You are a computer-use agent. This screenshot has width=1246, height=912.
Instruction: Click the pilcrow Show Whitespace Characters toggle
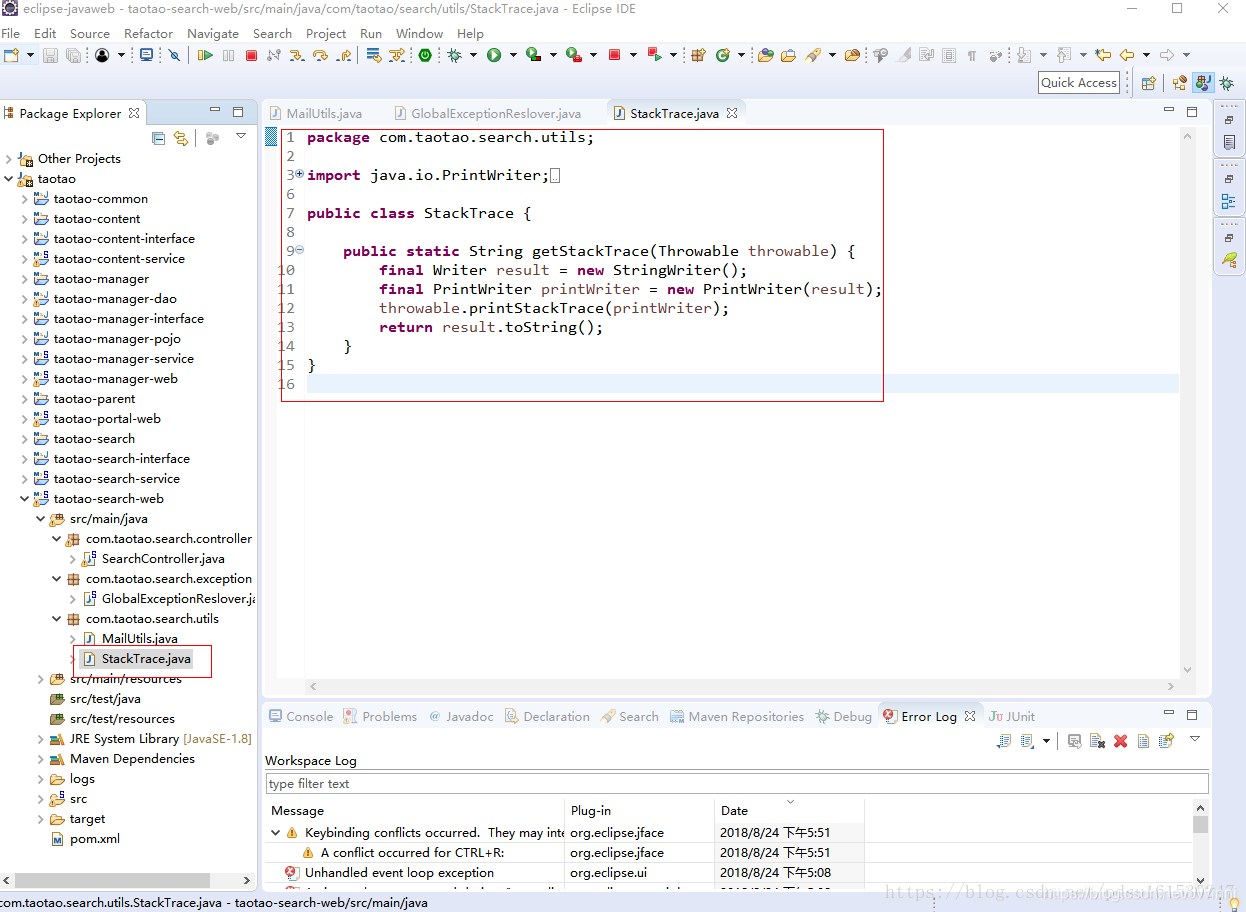pos(972,55)
